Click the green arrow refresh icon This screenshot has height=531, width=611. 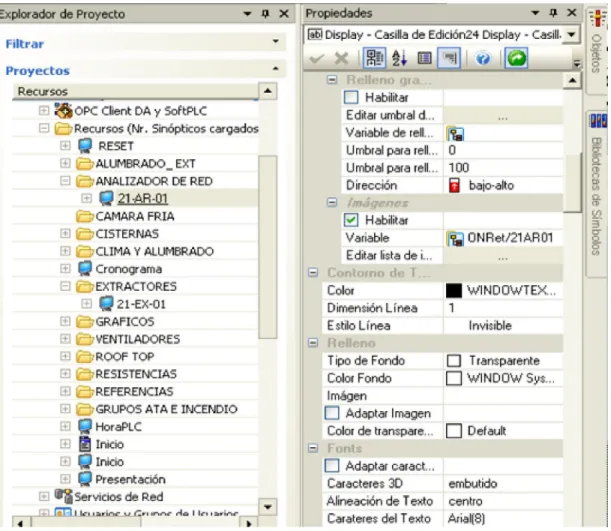pos(516,58)
